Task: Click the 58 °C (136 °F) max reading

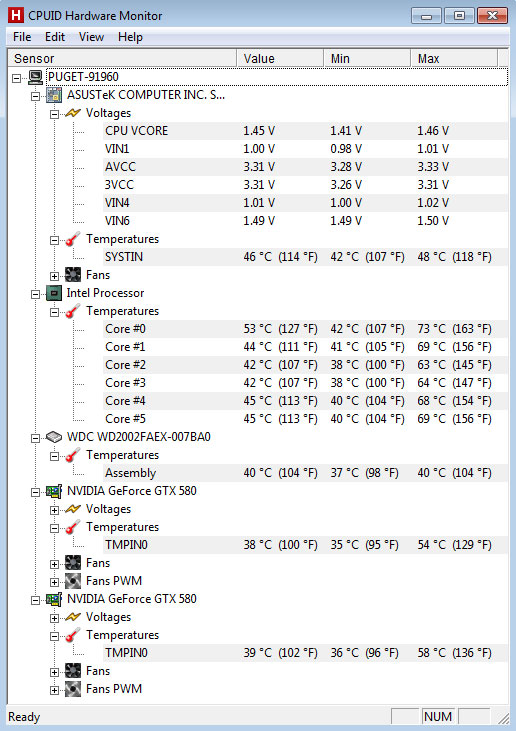Action: click(x=454, y=653)
